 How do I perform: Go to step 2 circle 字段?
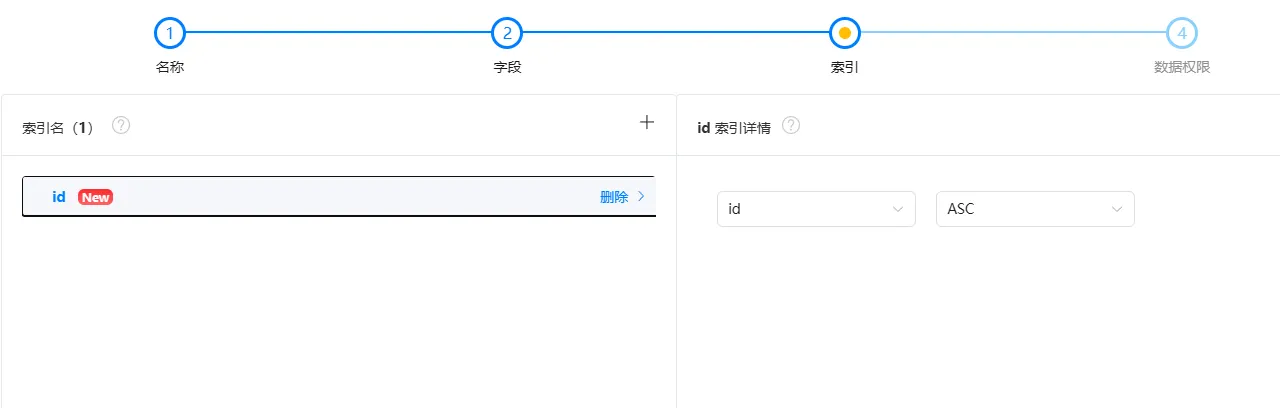click(x=507, y=33)
